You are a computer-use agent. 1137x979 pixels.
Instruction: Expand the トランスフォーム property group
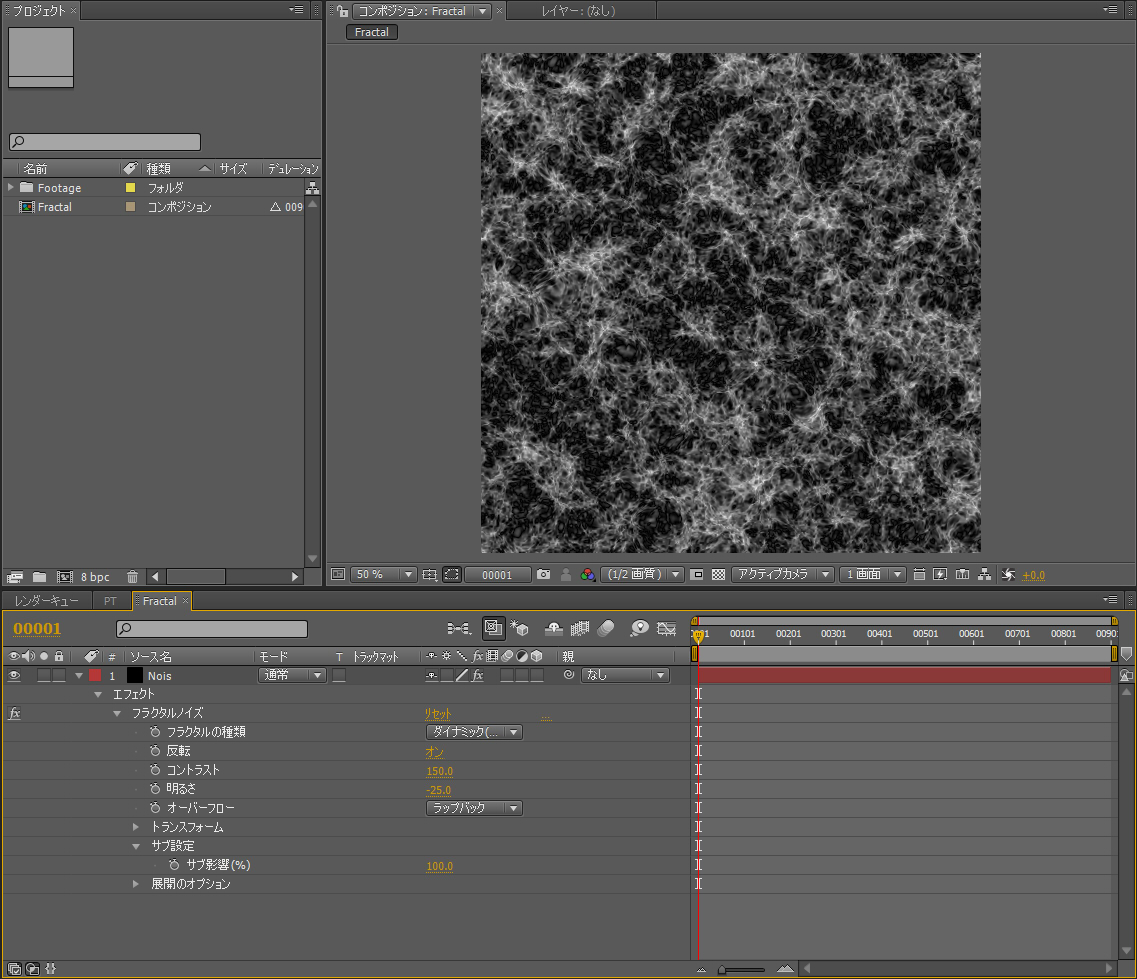pyautogui.click(x=137, y=827)
